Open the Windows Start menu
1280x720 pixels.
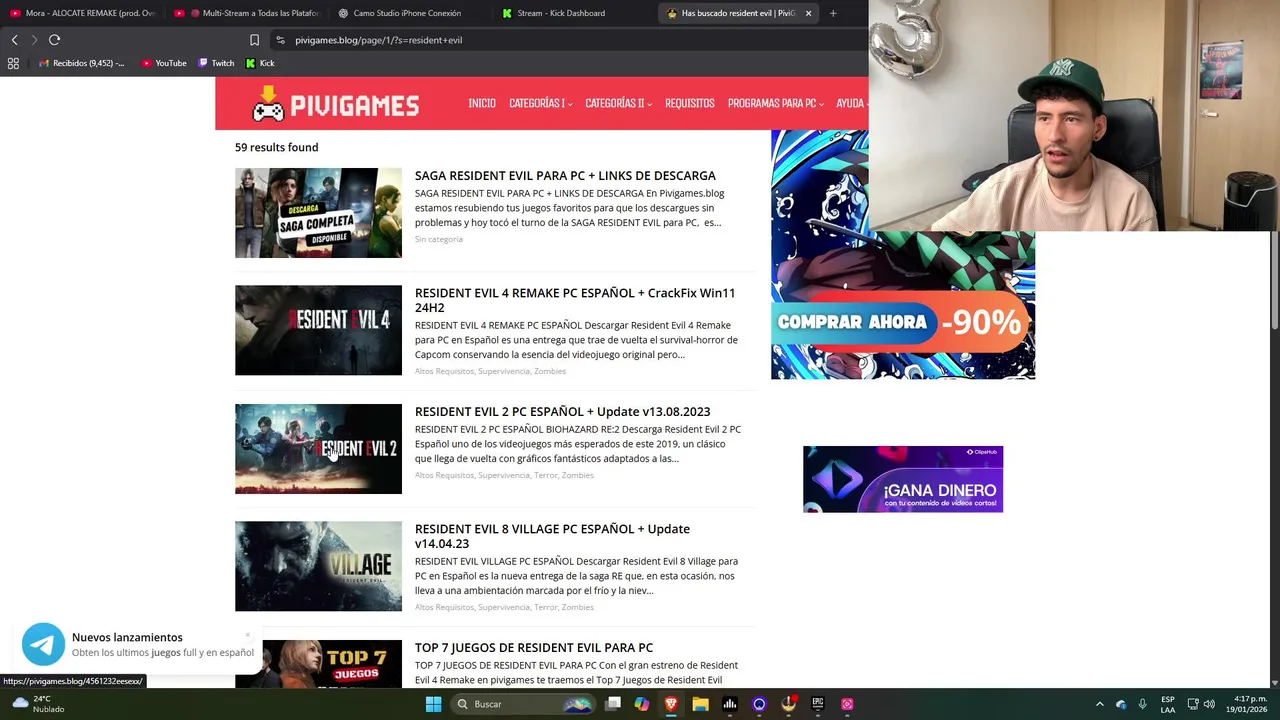click(433, 704)
